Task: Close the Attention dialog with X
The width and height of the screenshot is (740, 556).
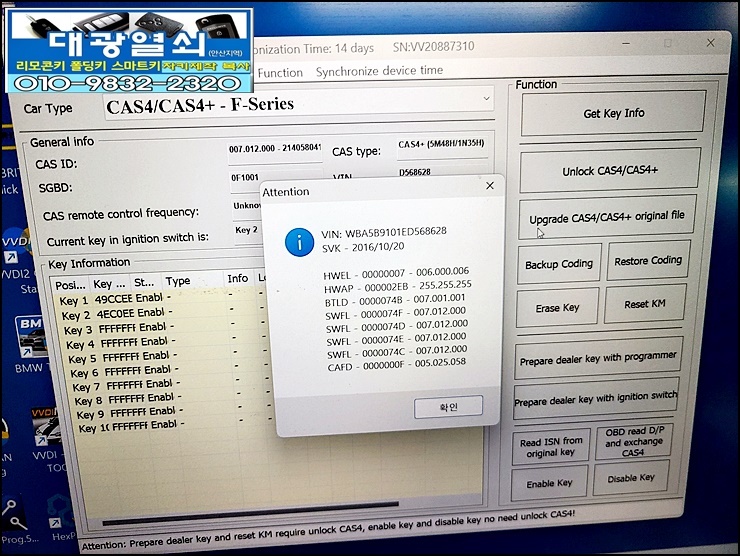Action: pos(490,186)
